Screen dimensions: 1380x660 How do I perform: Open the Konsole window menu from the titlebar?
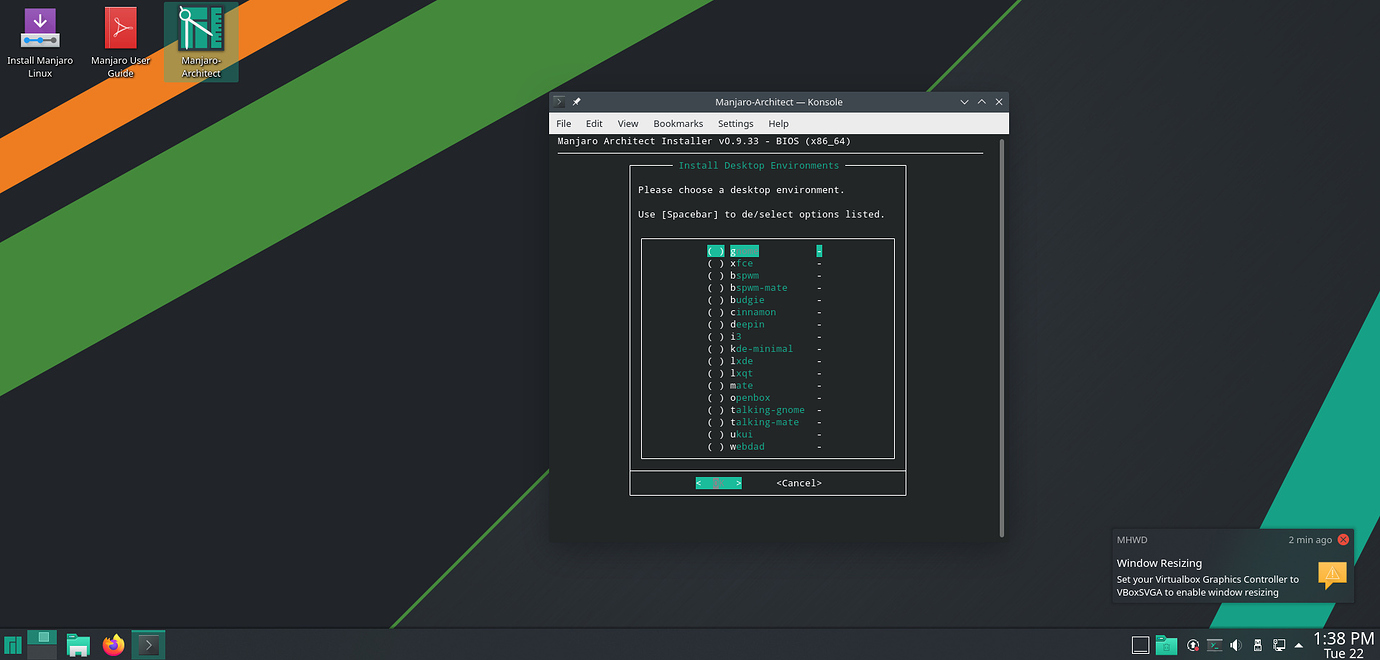(558, 101)
